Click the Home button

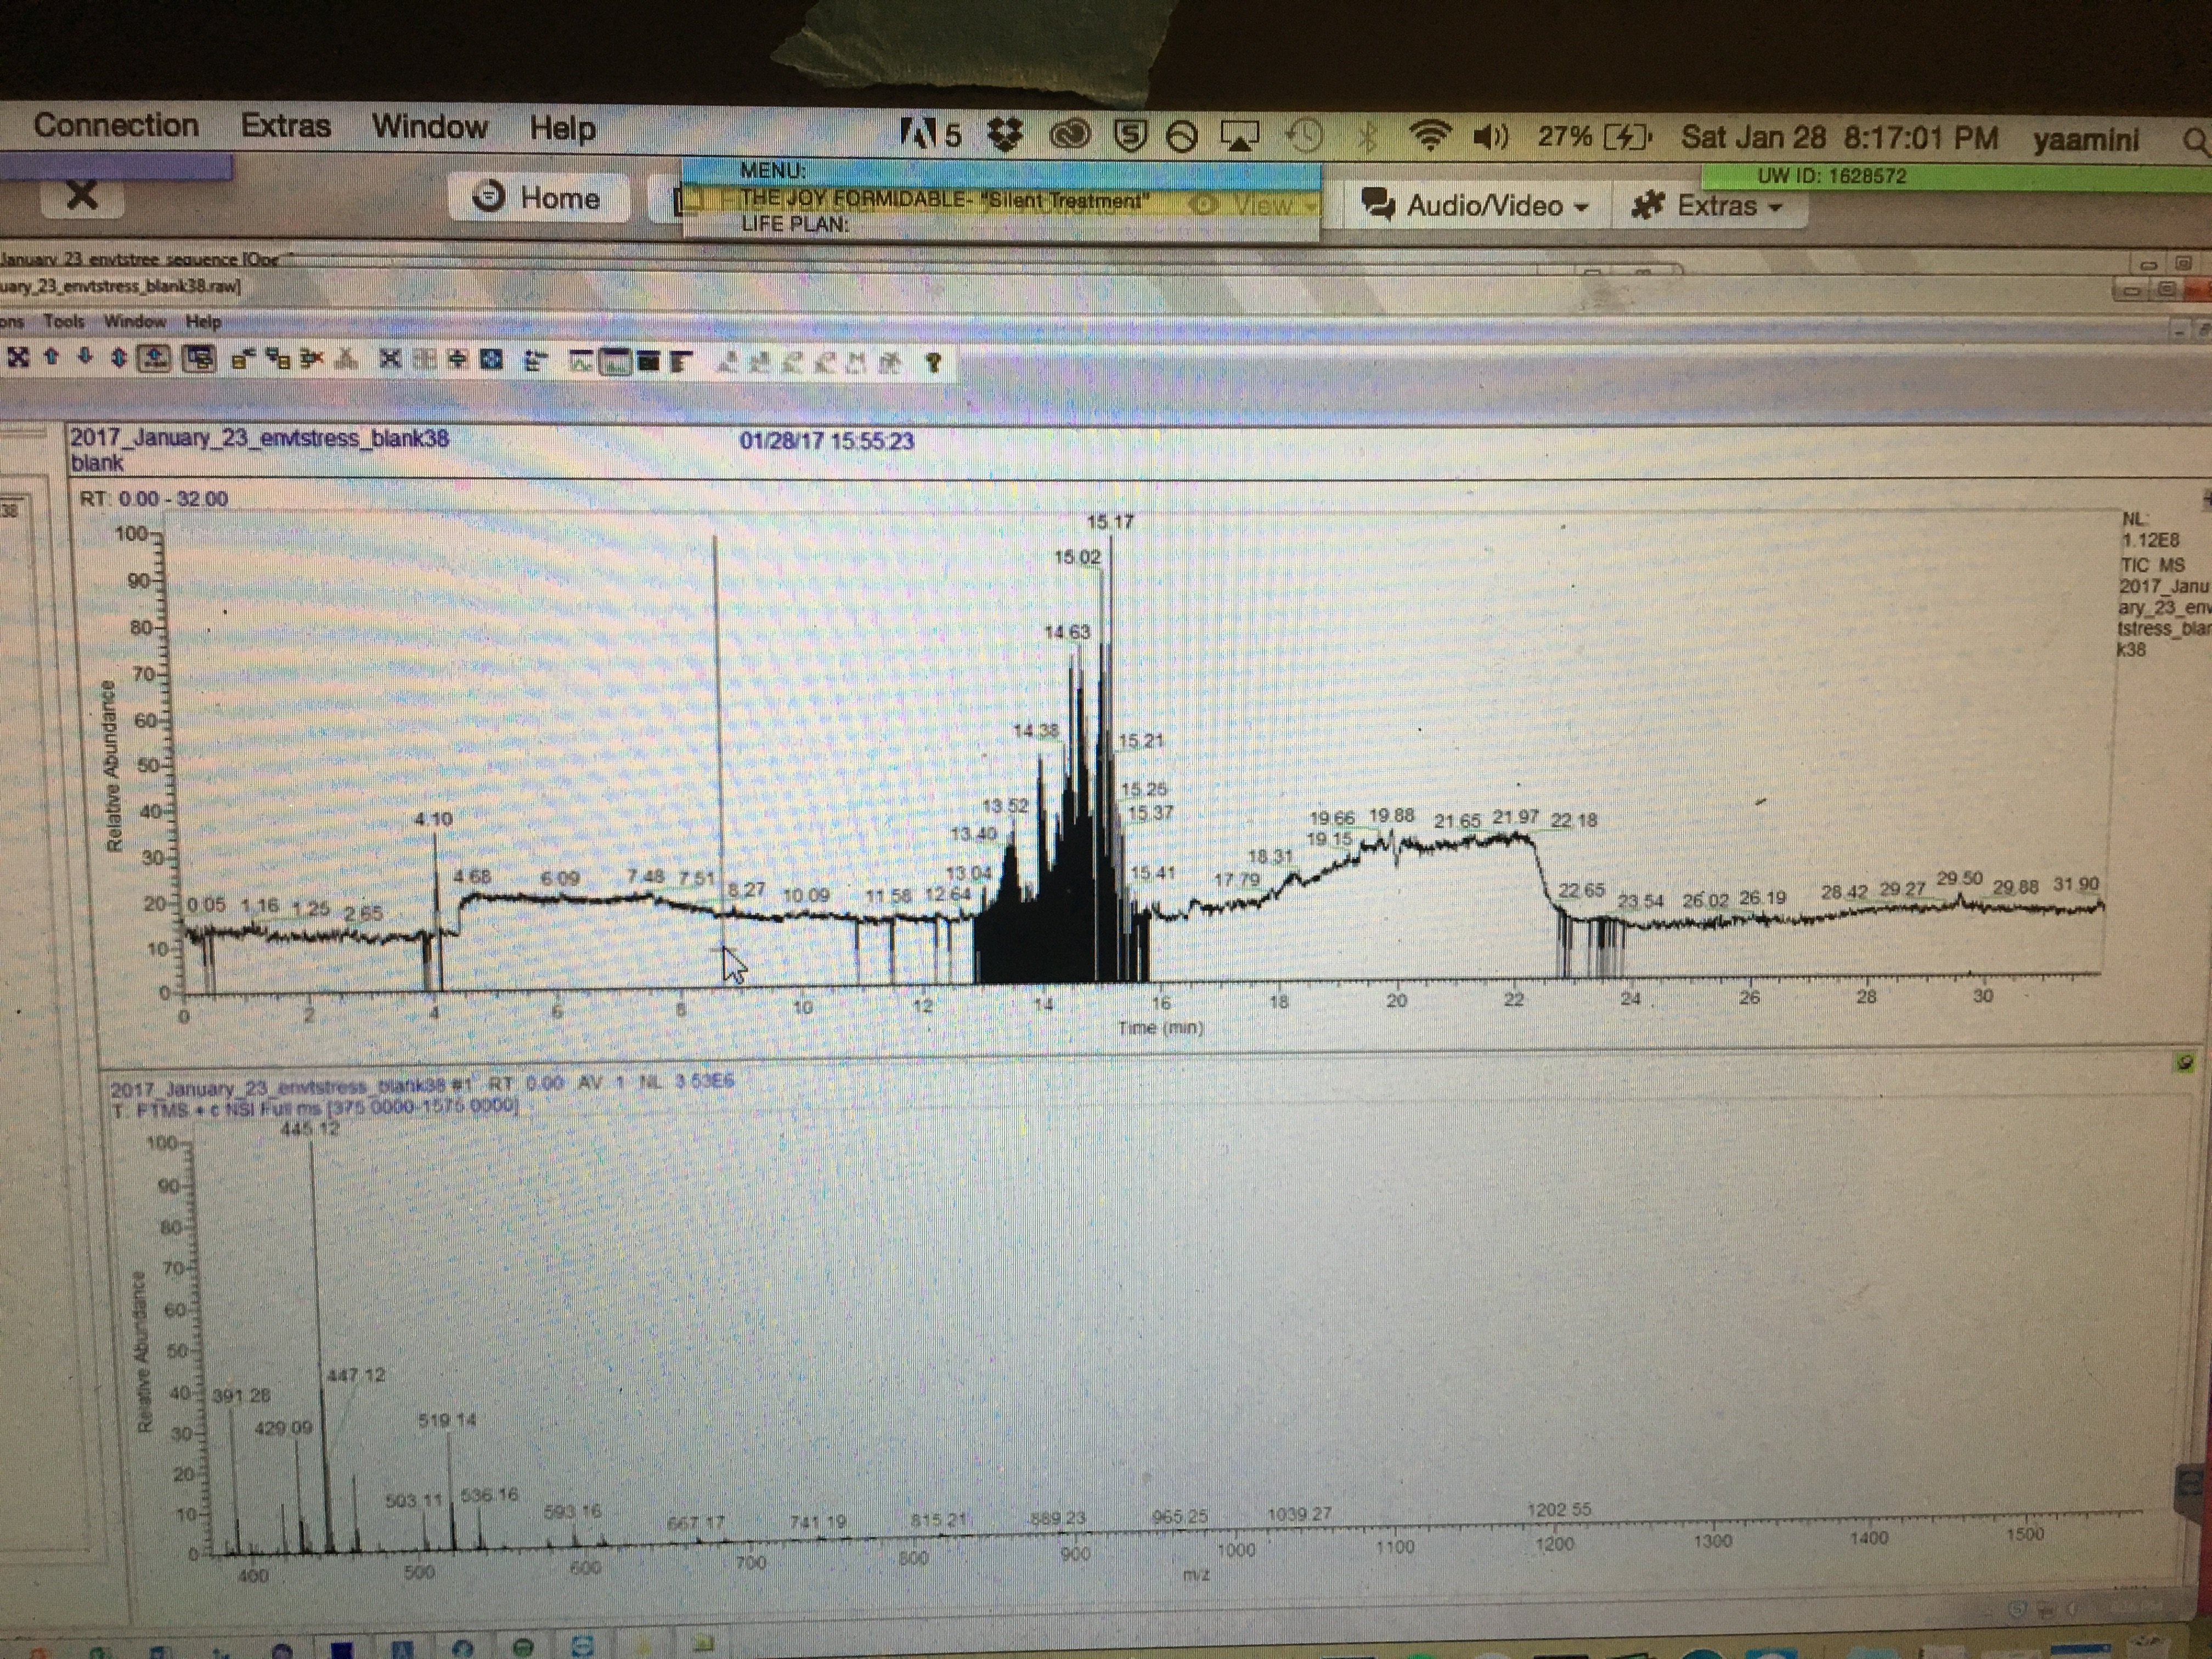(537, 198)
